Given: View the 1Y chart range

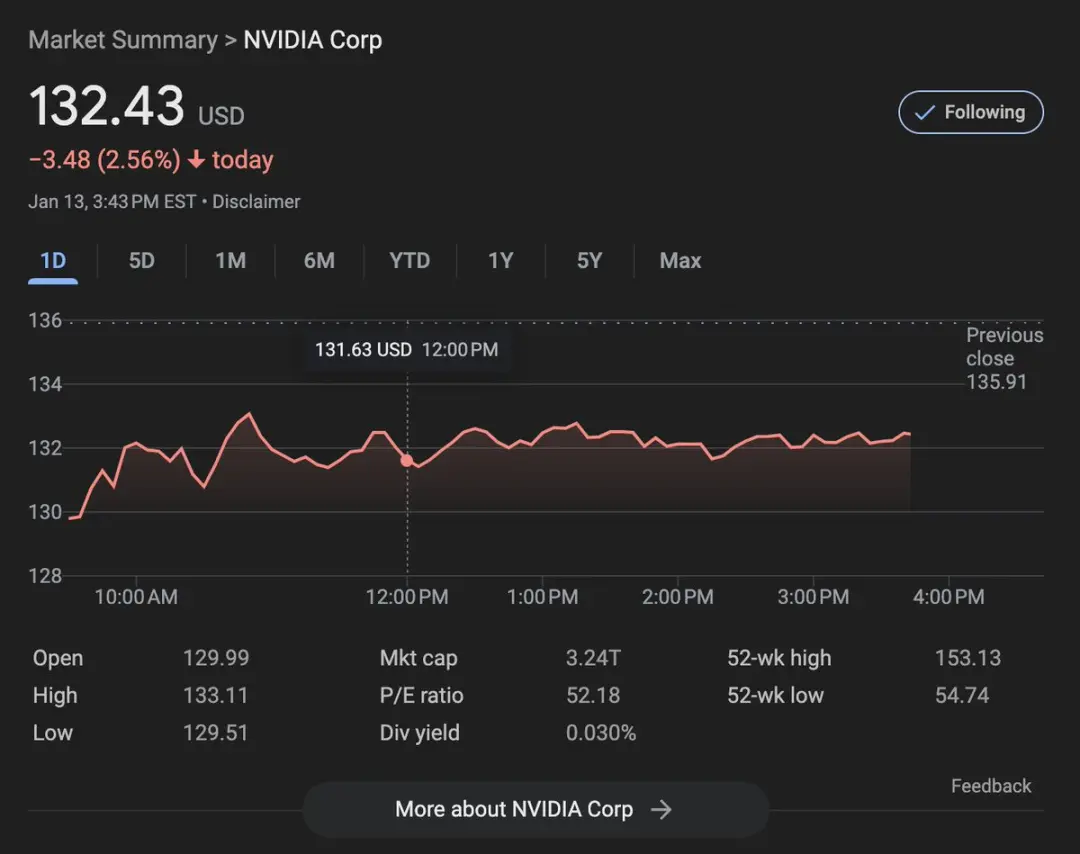Looking at the screenshot, I should 500,261.
